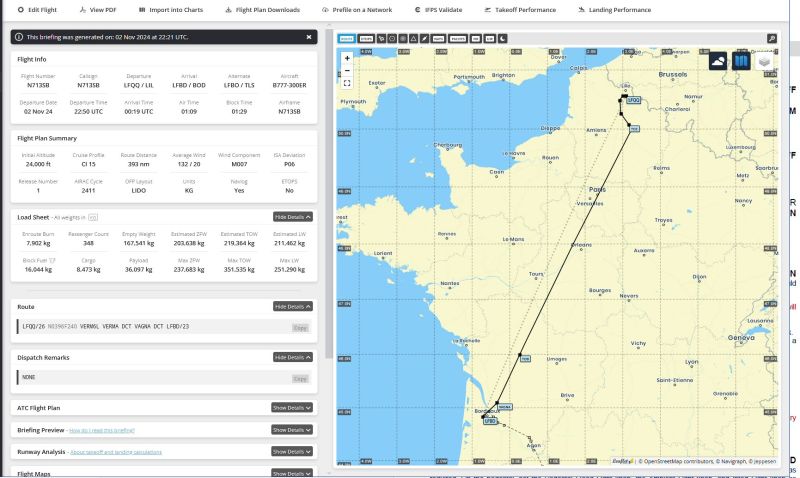Click the 16,044 kg block fuel value
This screenshot has height=478, width=800.
[38, 269]
